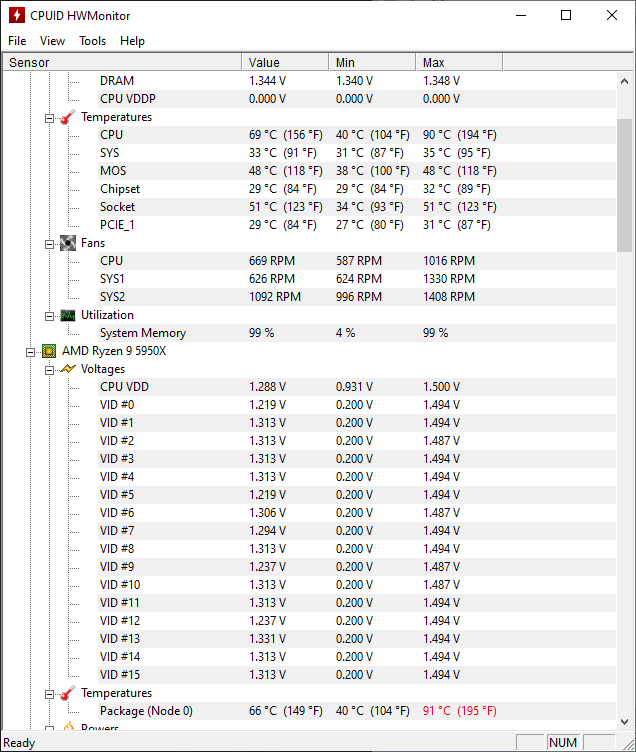Open the Tools menu

coord(93,41)
